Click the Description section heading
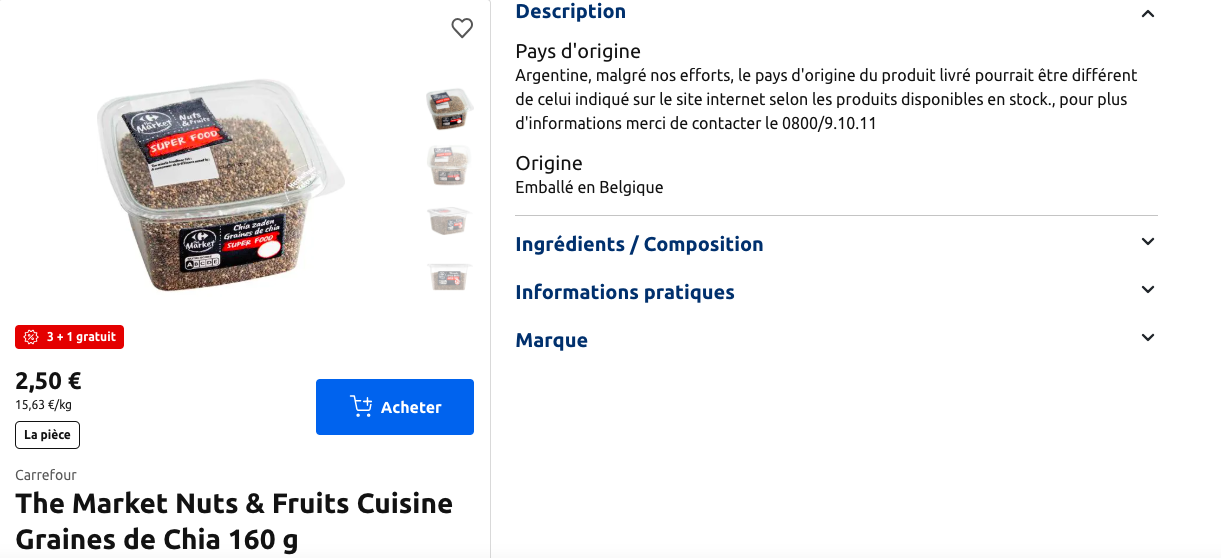1221x558 pixels. click(x=571, y=12)
